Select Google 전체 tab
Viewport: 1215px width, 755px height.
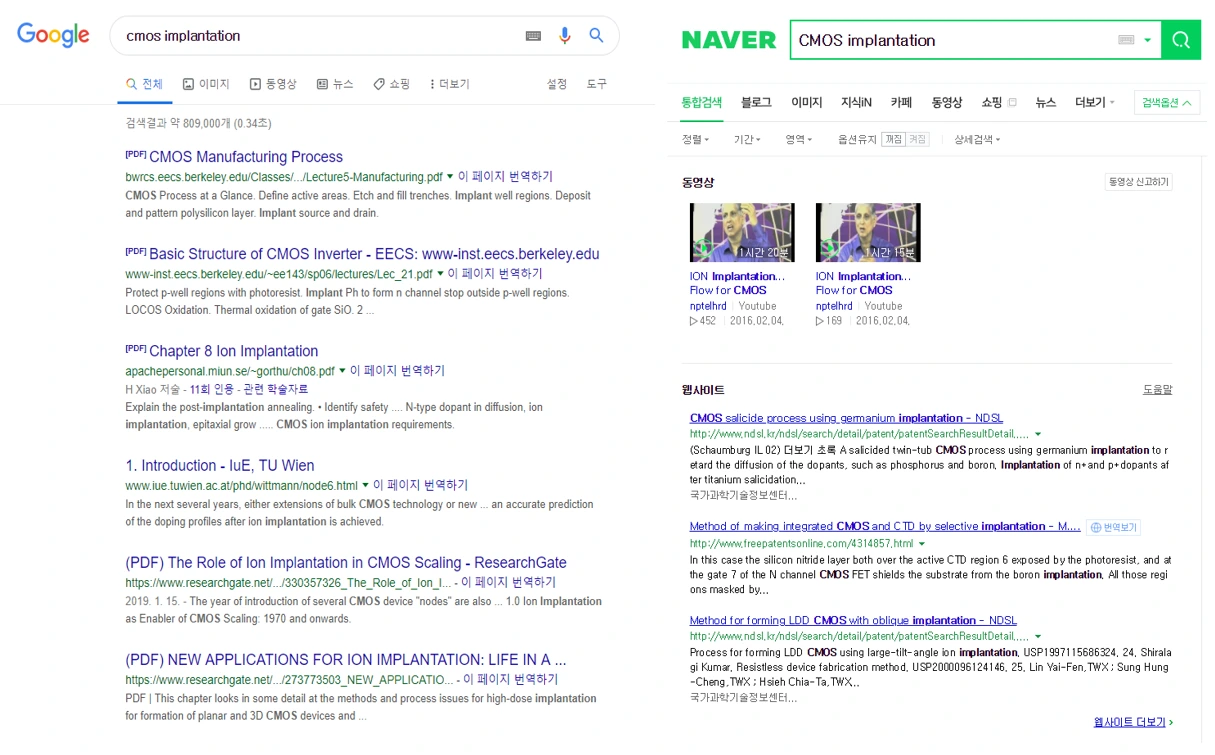(144, 84)
